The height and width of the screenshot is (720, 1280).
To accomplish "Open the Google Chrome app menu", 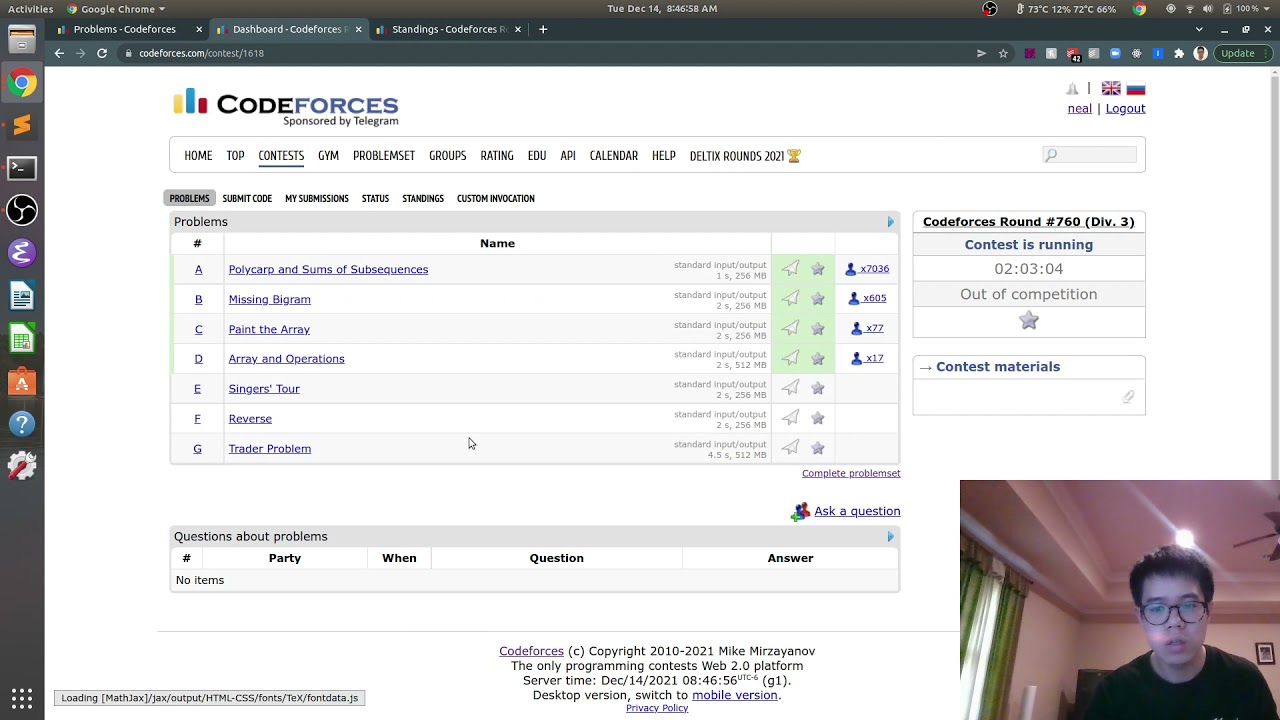I will pos(116,9).
